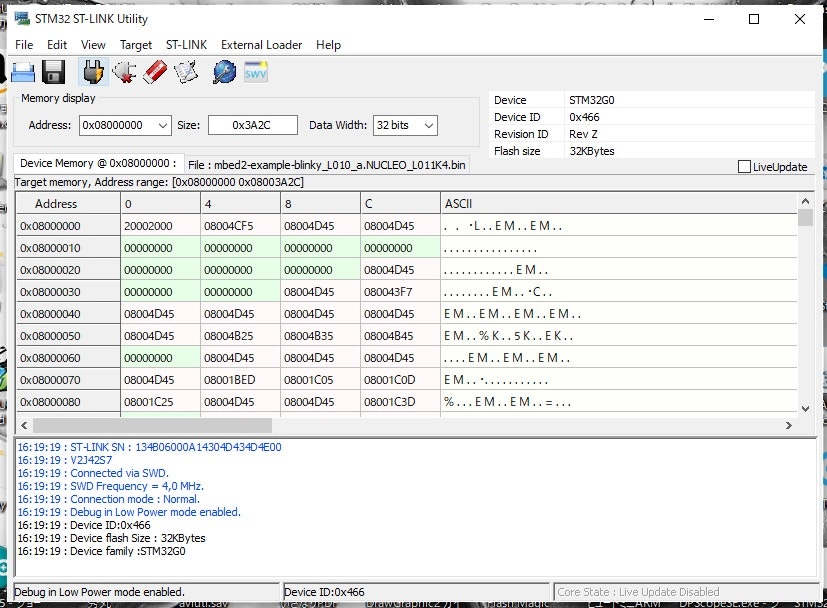Viewport: 827px width, 608px height.
Task: Click the vertical scrollbar thumb in memory table
Action: pyautogui.click(x=805, y=217)
